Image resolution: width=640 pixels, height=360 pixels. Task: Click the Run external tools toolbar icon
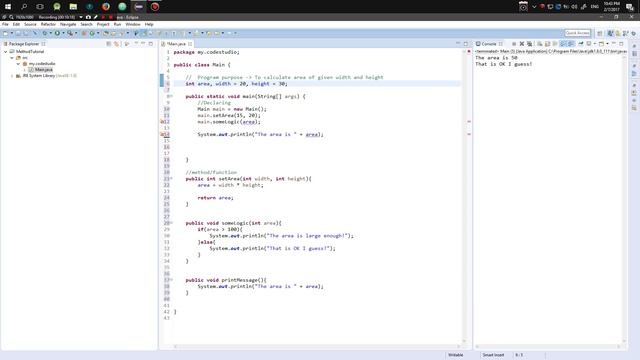70,33
